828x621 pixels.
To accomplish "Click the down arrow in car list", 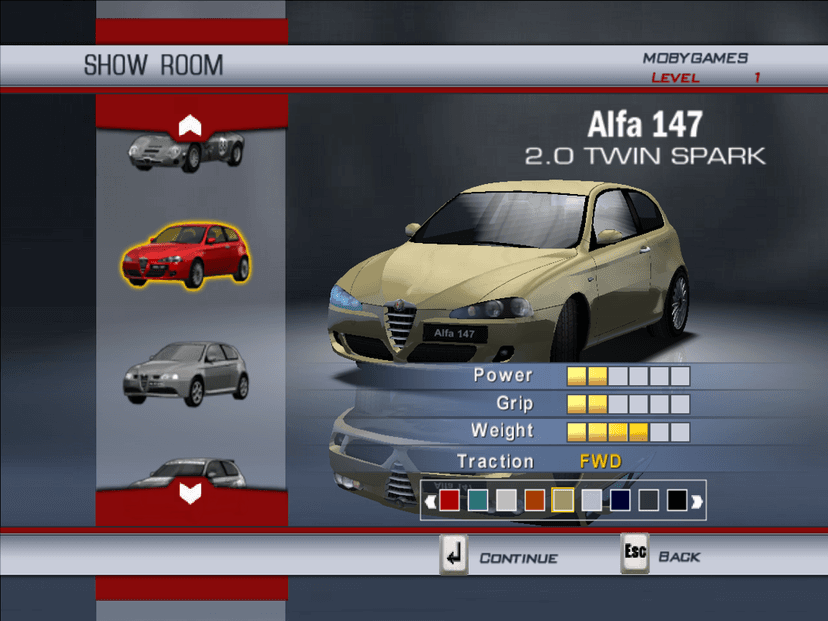I will coord(190,493).
